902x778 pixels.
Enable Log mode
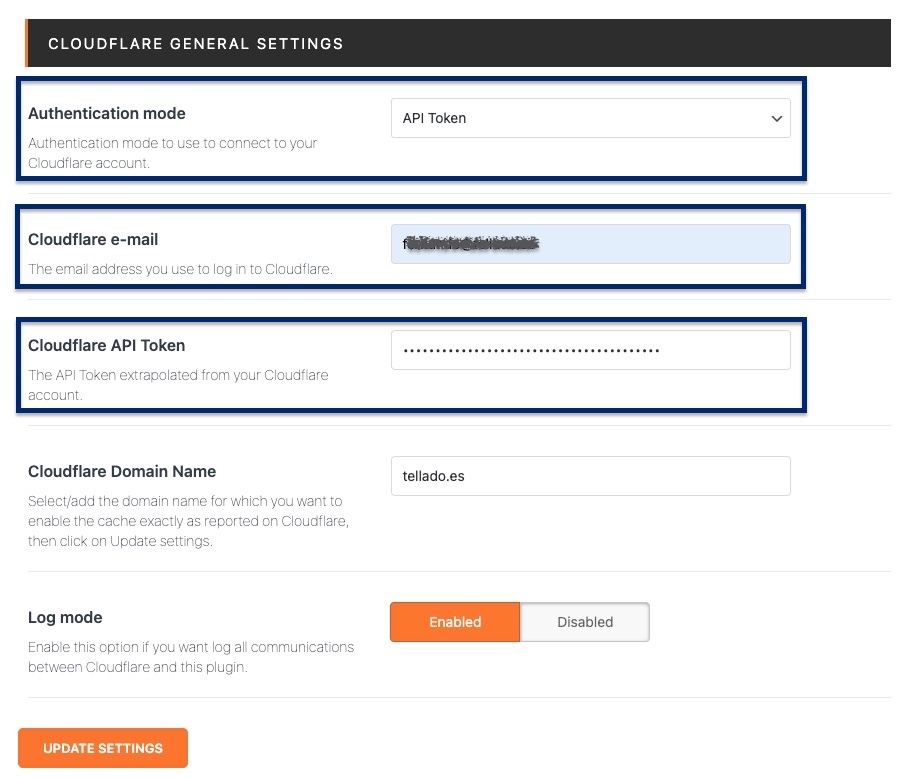[455, 622]
